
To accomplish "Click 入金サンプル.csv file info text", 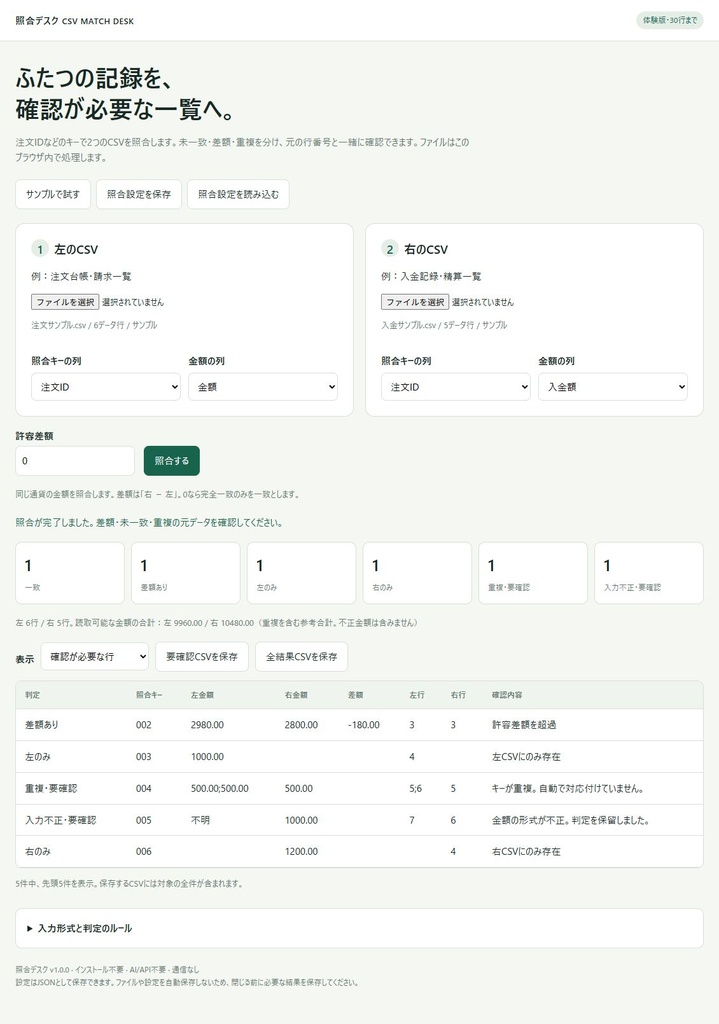I will [x=444, y=325].
